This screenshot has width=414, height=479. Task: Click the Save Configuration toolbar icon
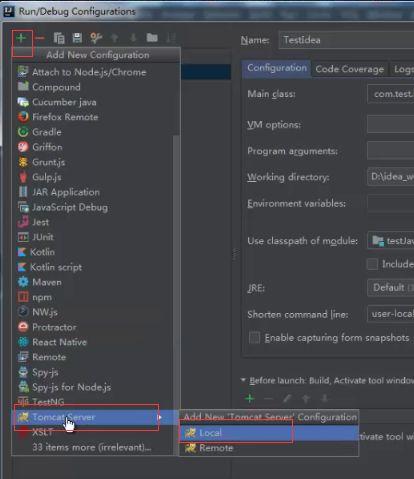77,38
